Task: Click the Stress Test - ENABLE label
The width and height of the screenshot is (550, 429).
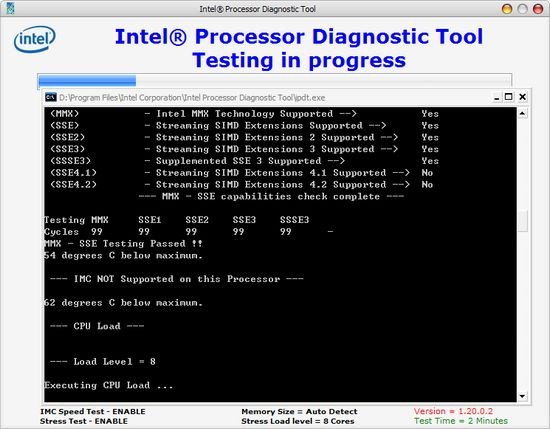Action: [83, 421]
